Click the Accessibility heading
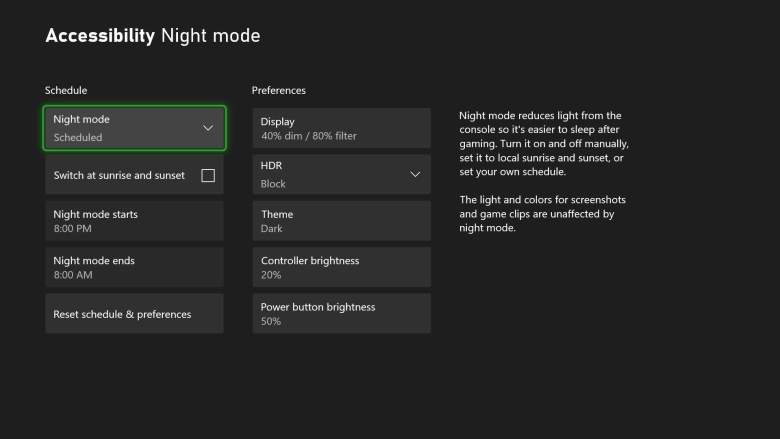Viewport: 780px width, 439px height. [100, 36]
